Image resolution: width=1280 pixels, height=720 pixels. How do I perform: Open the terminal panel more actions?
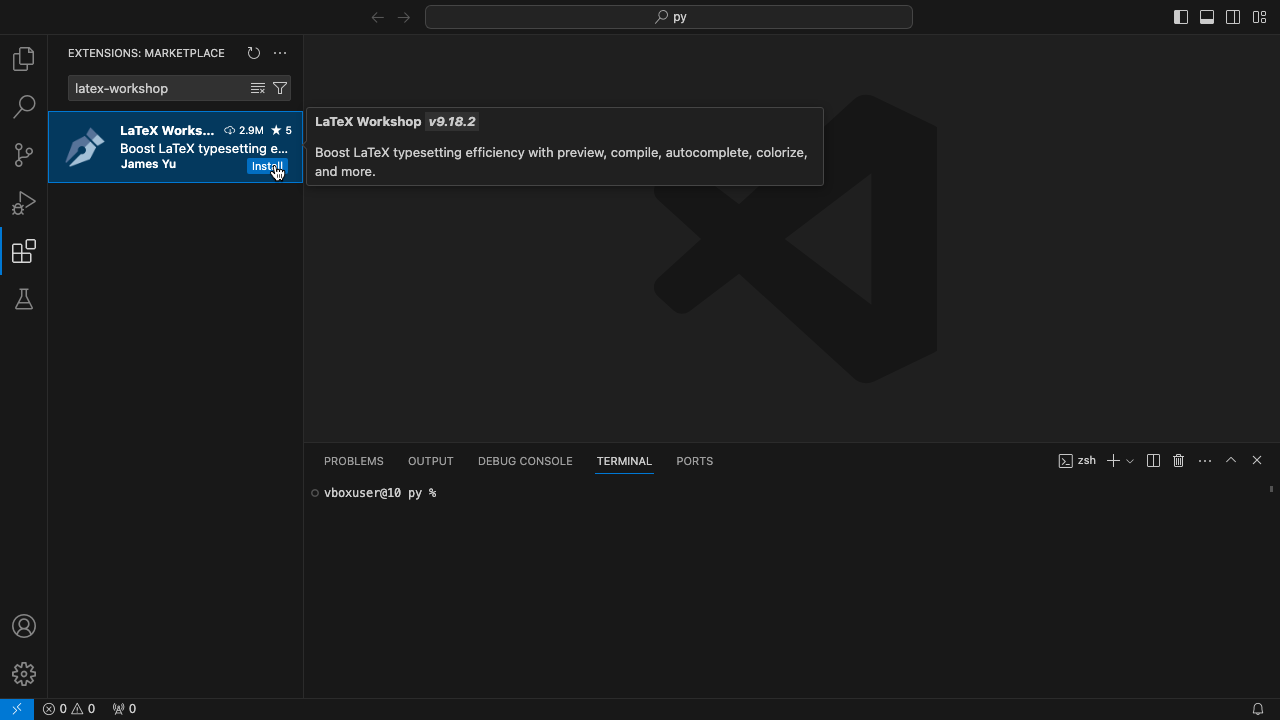coord(1205,461)
